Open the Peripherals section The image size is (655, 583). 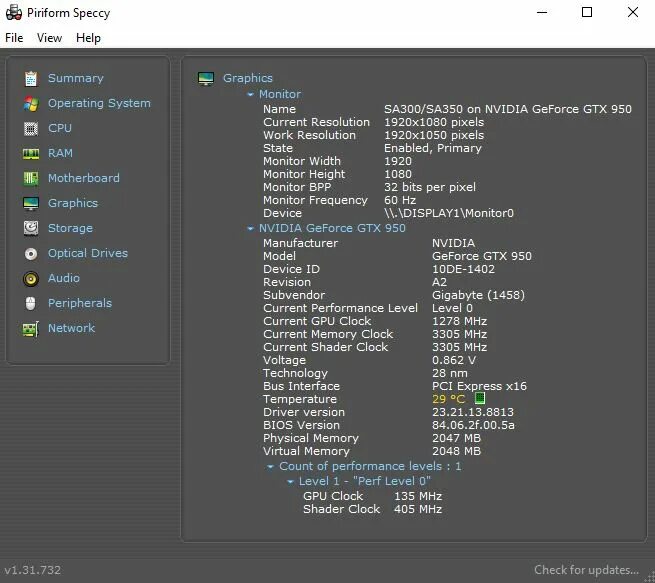[x=80, y=303]
